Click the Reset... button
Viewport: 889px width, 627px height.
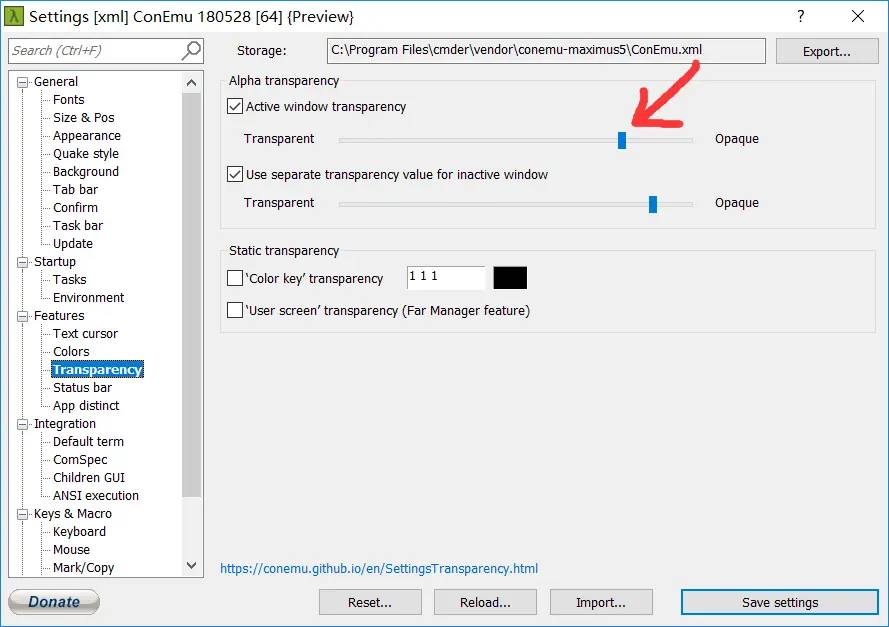click(370, 603)
